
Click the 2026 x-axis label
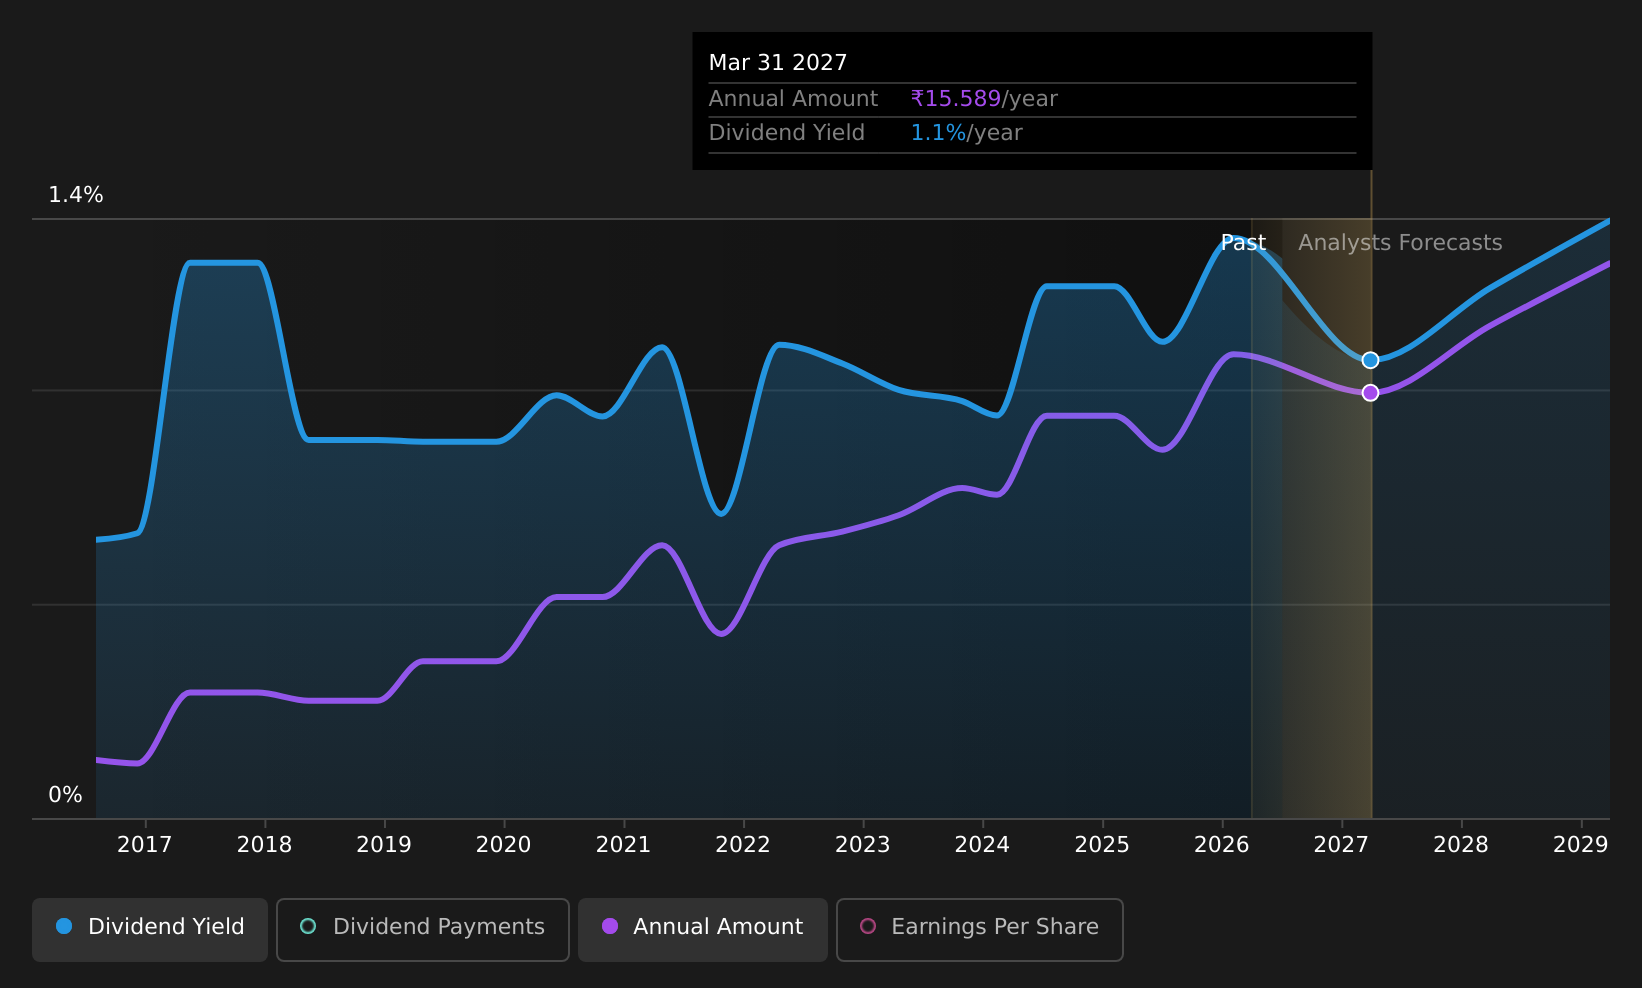click(1222, 845)
